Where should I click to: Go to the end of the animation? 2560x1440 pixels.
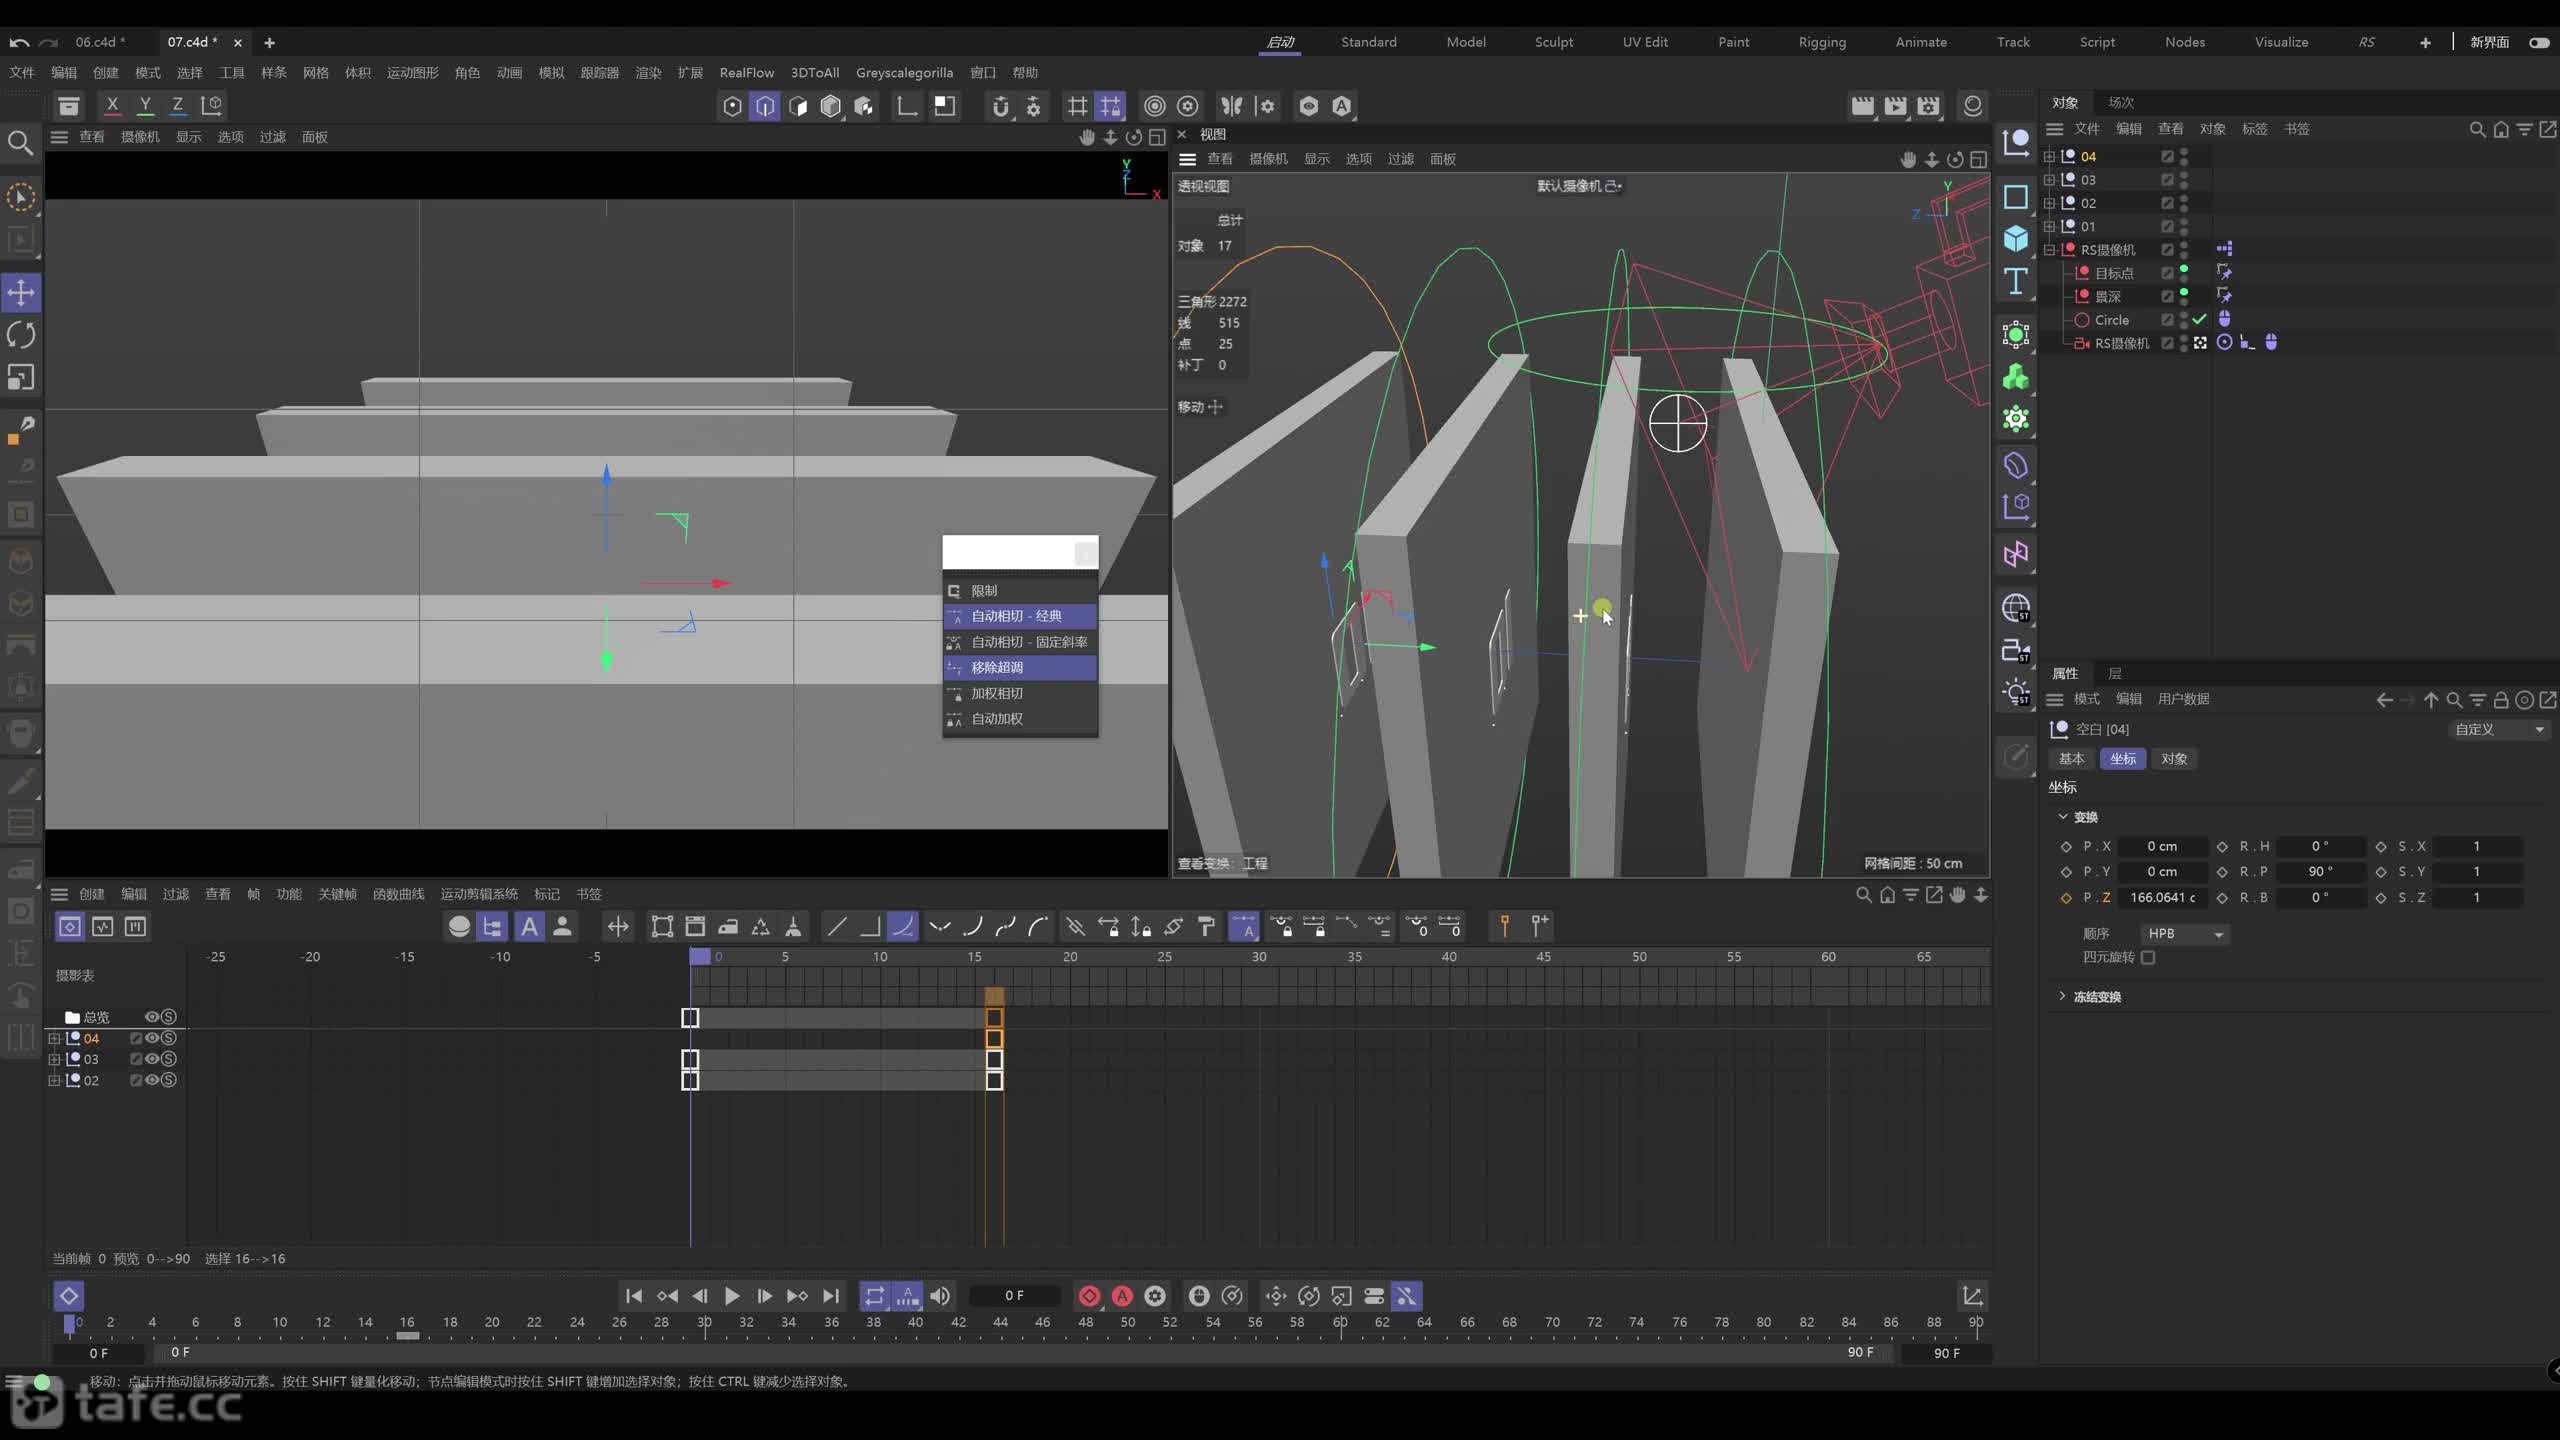coord(831,1296)
